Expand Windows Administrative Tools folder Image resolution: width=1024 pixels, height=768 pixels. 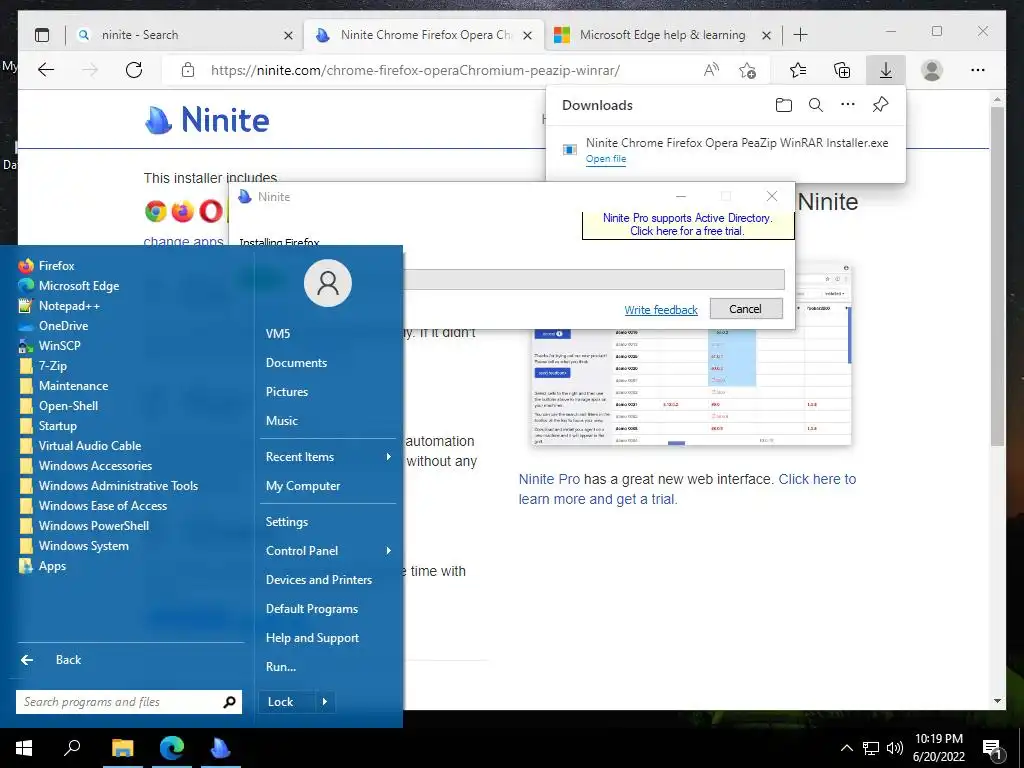[x=108, y=485]
